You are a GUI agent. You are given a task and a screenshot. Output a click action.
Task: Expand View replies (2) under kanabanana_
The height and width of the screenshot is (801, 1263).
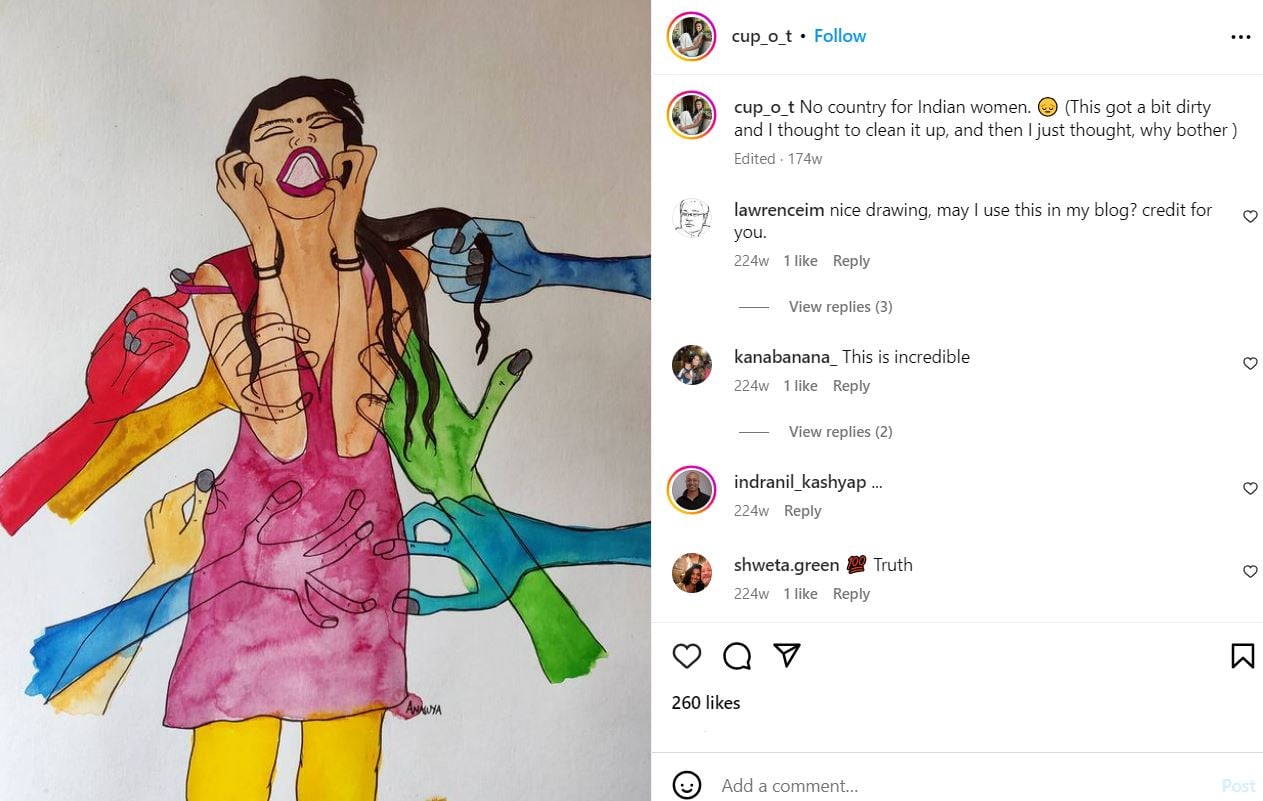(x=840, y=432)
